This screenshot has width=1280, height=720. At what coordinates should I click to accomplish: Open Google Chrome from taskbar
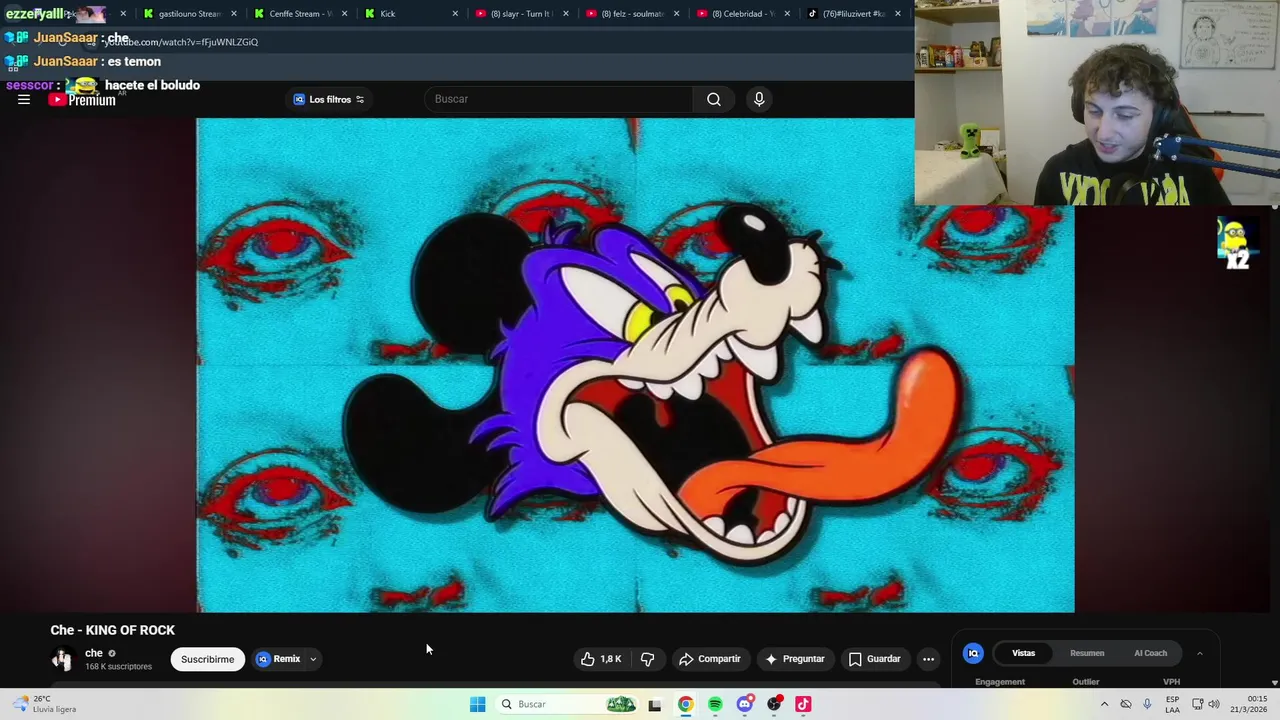685,704
